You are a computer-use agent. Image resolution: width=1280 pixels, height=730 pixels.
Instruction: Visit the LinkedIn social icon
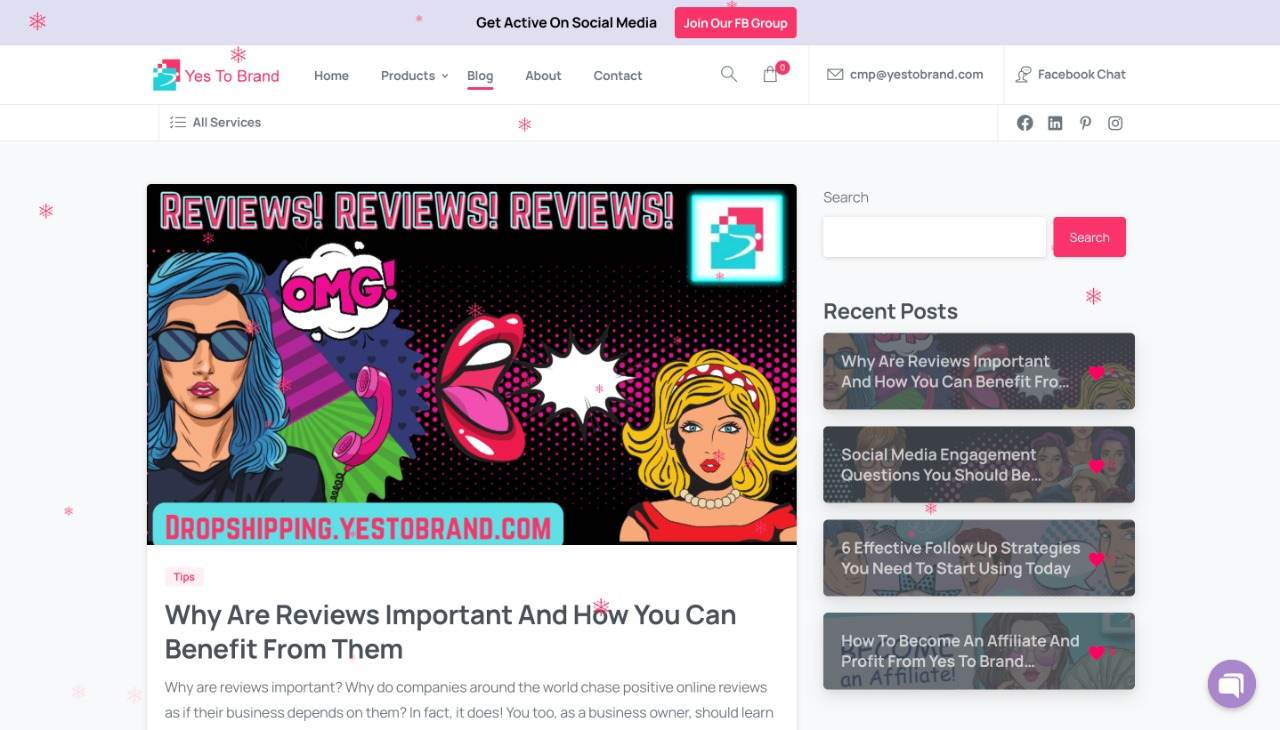(x=1055, y=123)
